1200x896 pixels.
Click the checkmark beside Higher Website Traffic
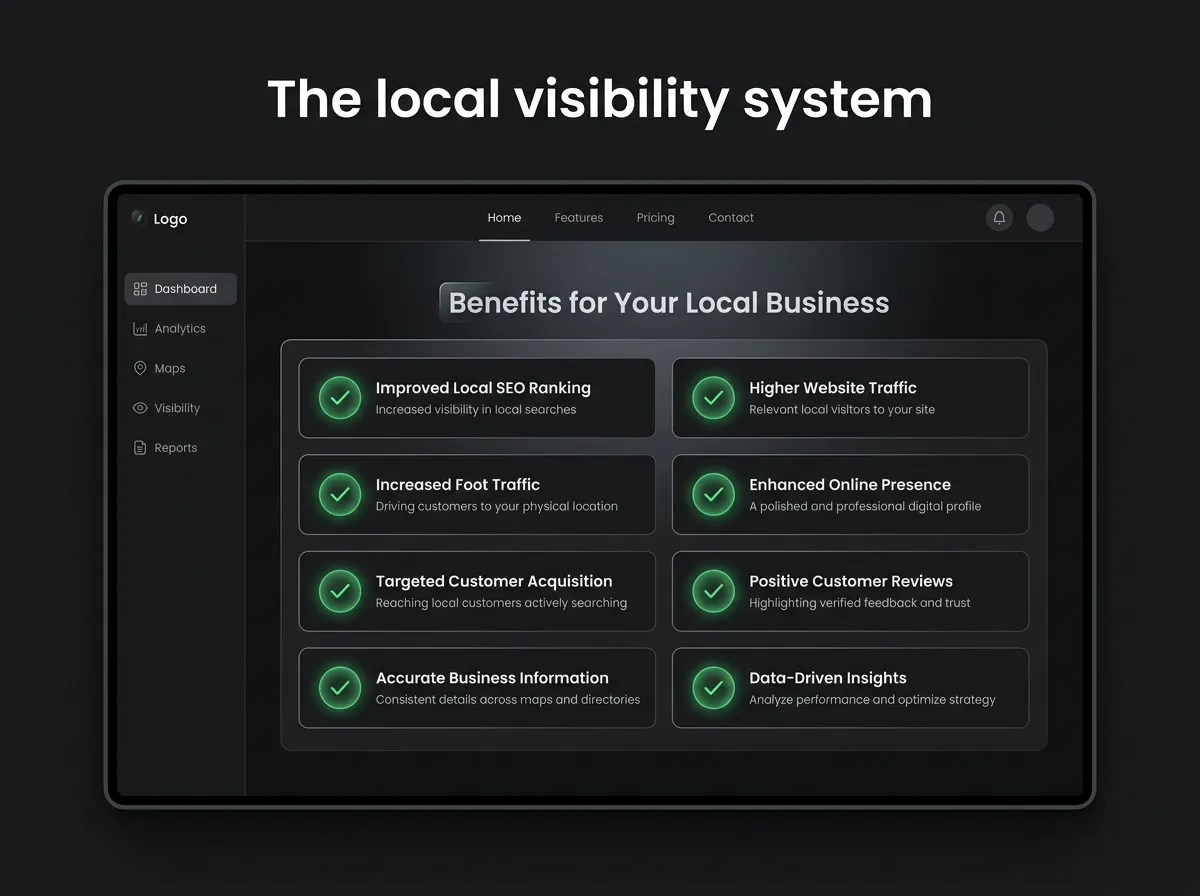(713, 398)
